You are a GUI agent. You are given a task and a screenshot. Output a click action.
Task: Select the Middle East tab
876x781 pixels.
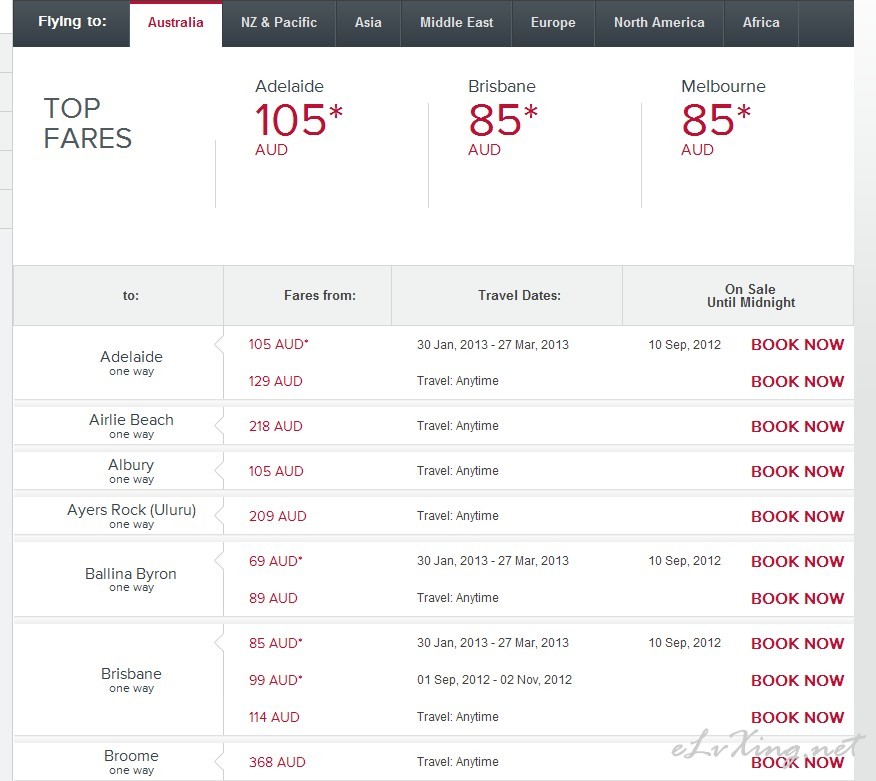pyautogui.click(x=456, y=23)
